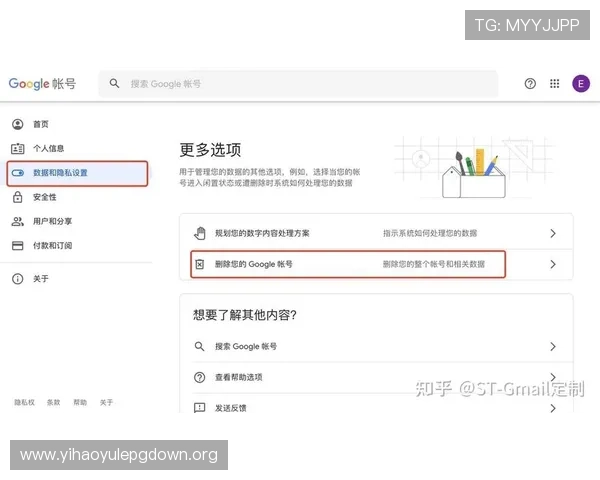The width and height of the screenshot is (600, 480).
Task: Focus the 搜索 Google 帐号 search field
Action: [298, 83]
